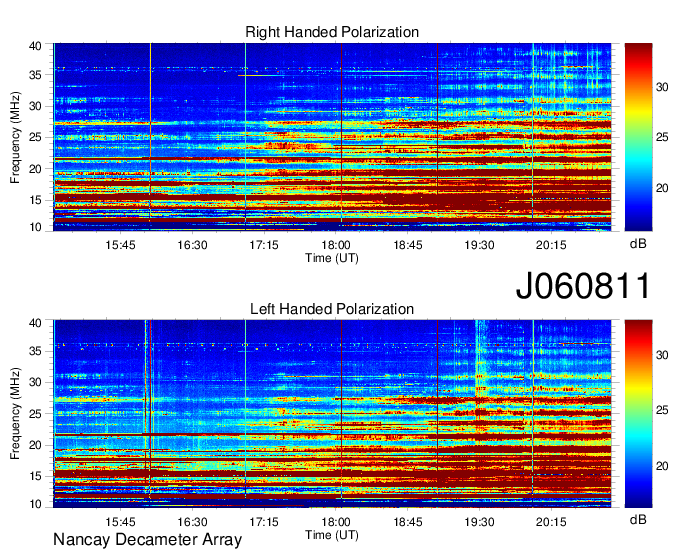Click the 15:45 time tick under Left Handed plot
The height and width of the screenshot is (552, 680).
point(120,522)
